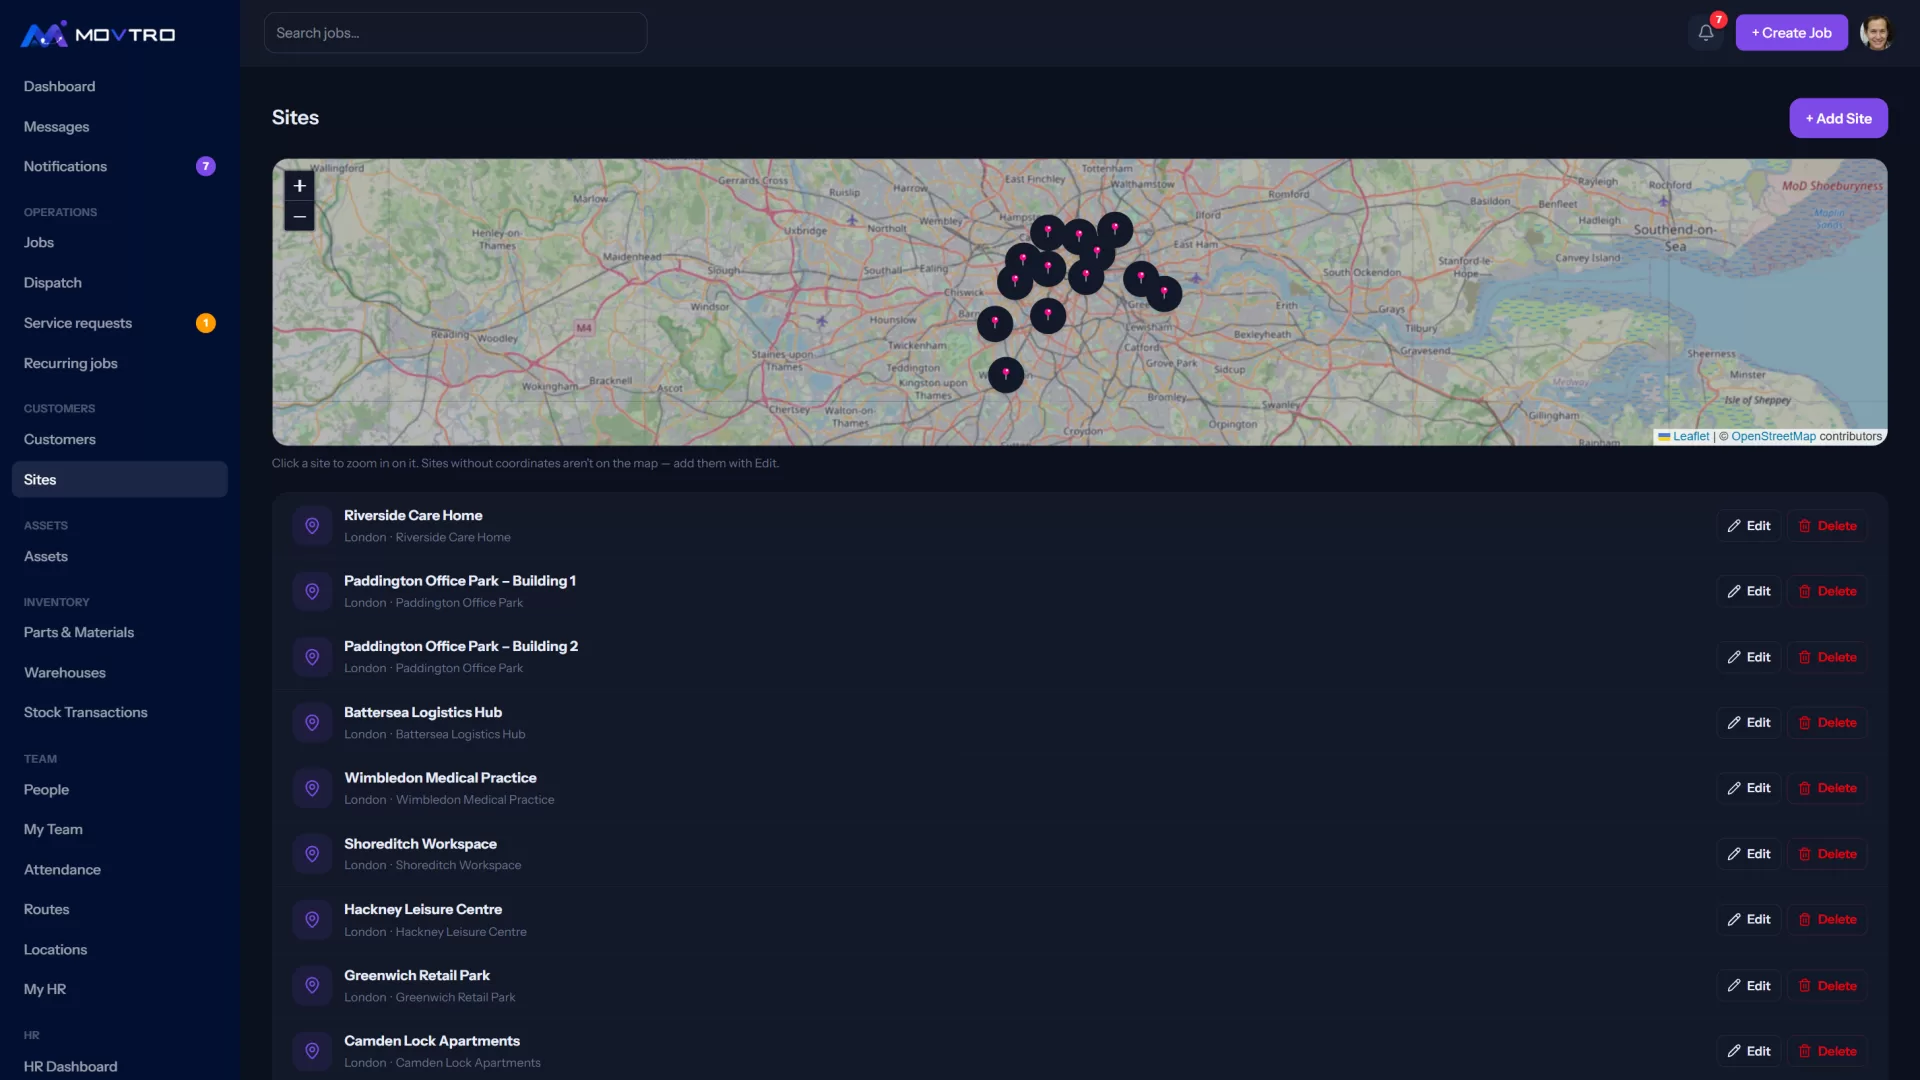Open Parts & Materials page
The width and height of the screenshot is (1920, 1080).
[x=120, y=633]
